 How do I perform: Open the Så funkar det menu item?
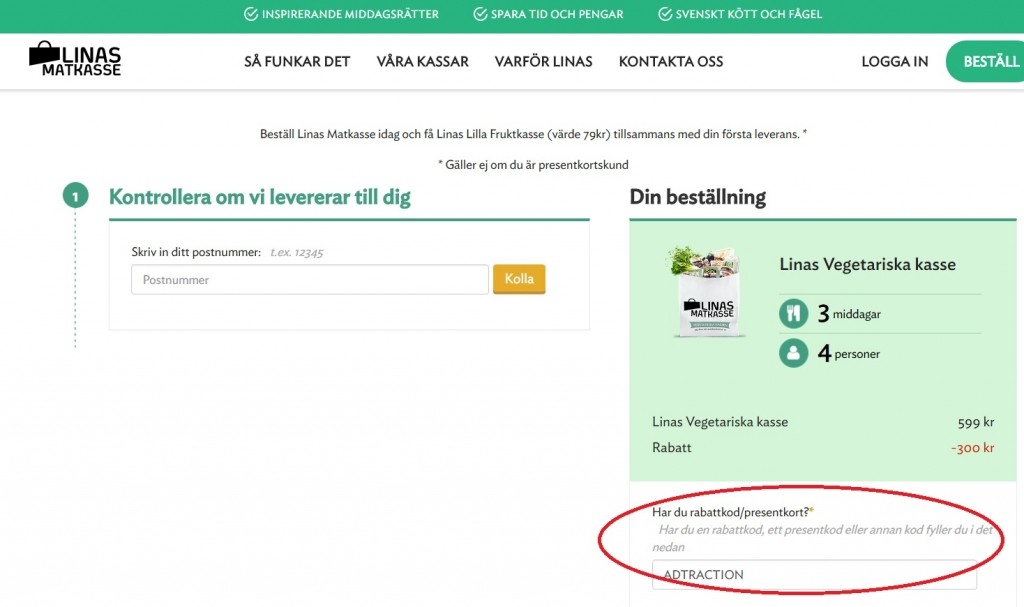297,61
